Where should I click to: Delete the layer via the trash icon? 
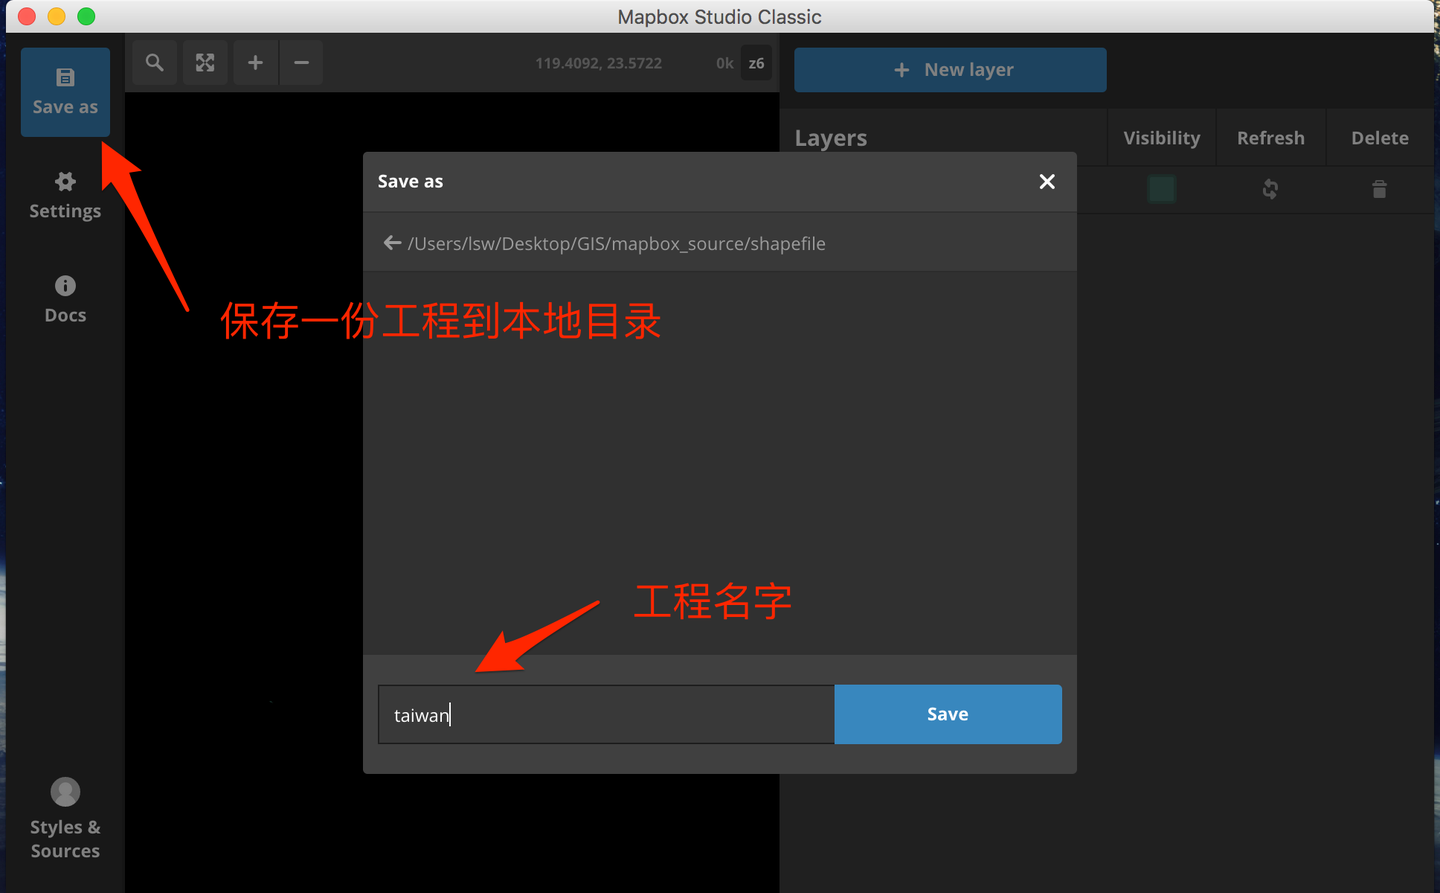pyautogui.click(x=1379, y=189)
